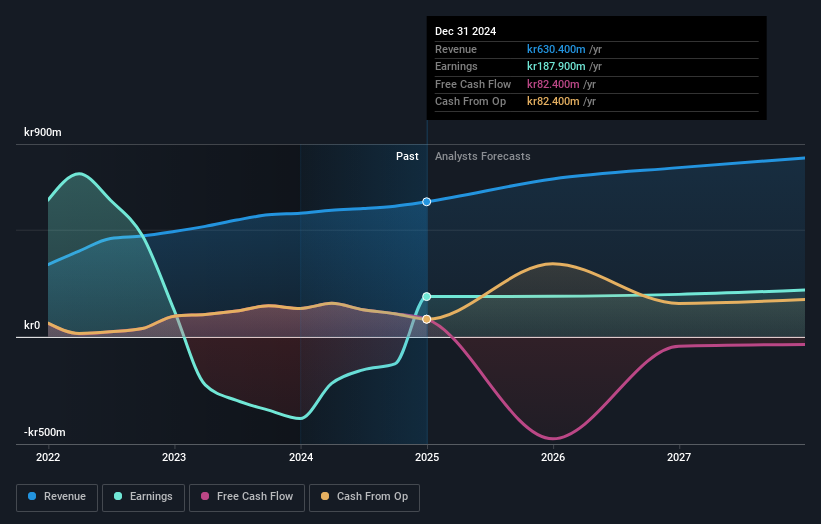821x524 pixels.
Task: Click the 2026 x-axis label
Action: (x=553, y=457)
